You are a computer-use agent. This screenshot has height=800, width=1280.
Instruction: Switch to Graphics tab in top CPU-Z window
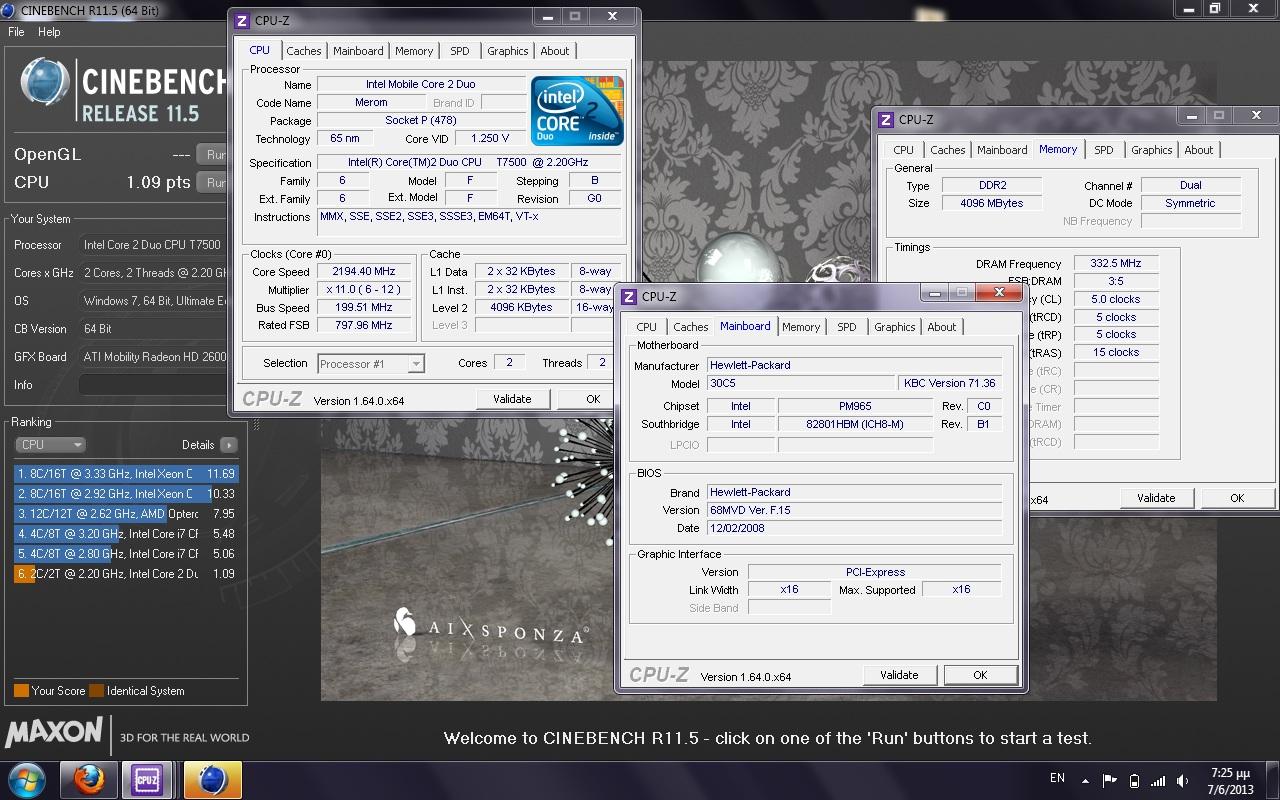[508, 51]
